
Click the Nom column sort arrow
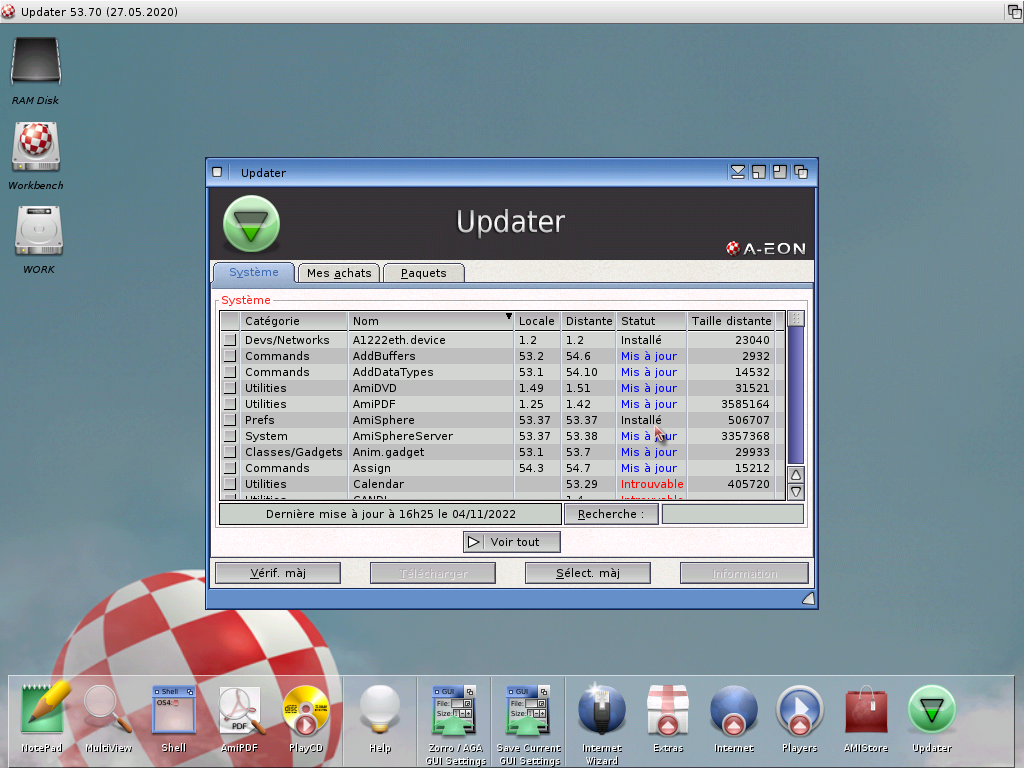(x=508, y=317)
